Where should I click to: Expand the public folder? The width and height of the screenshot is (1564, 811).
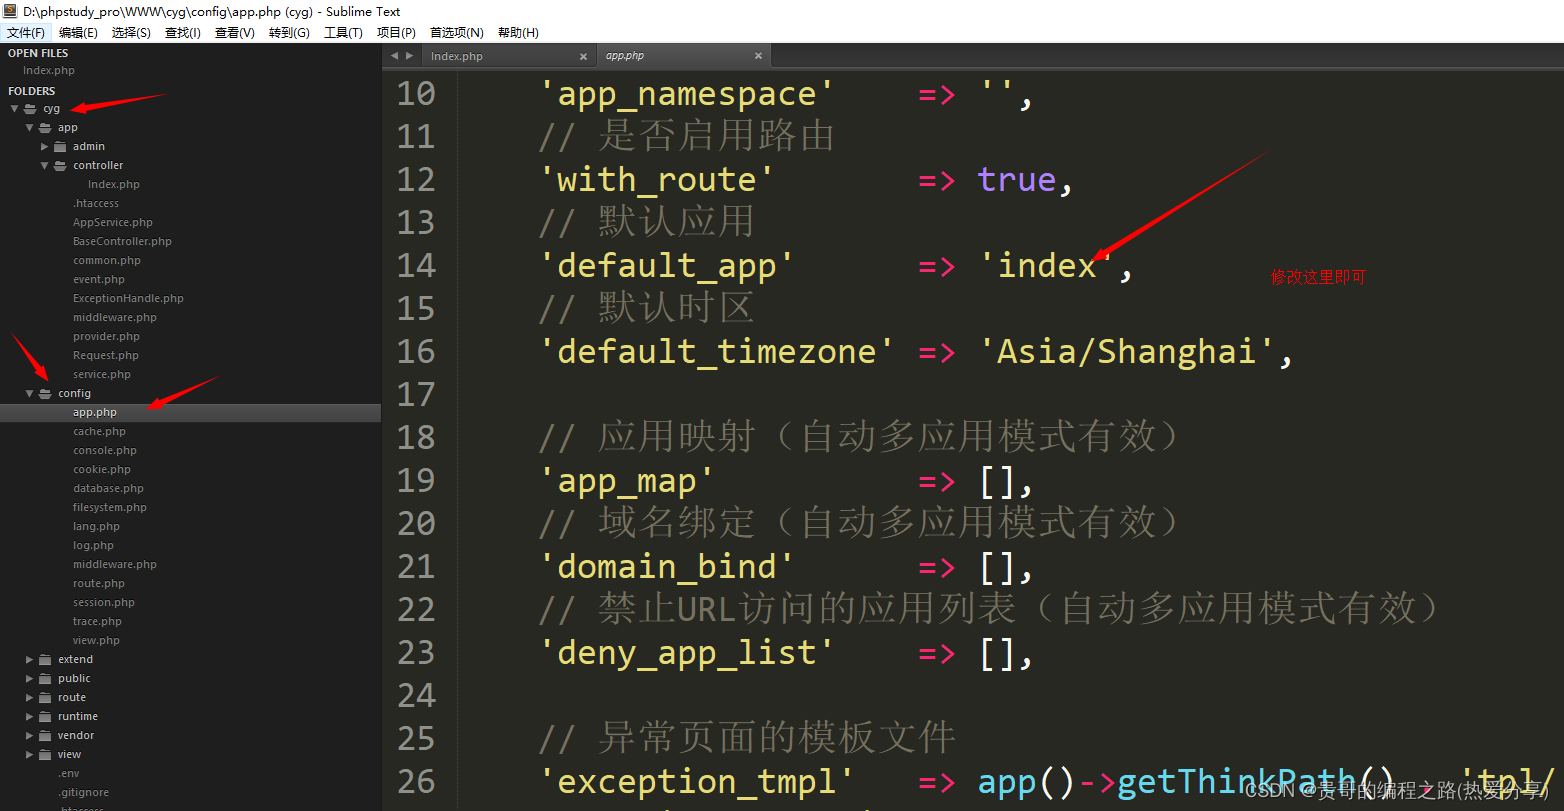point(30,679)
